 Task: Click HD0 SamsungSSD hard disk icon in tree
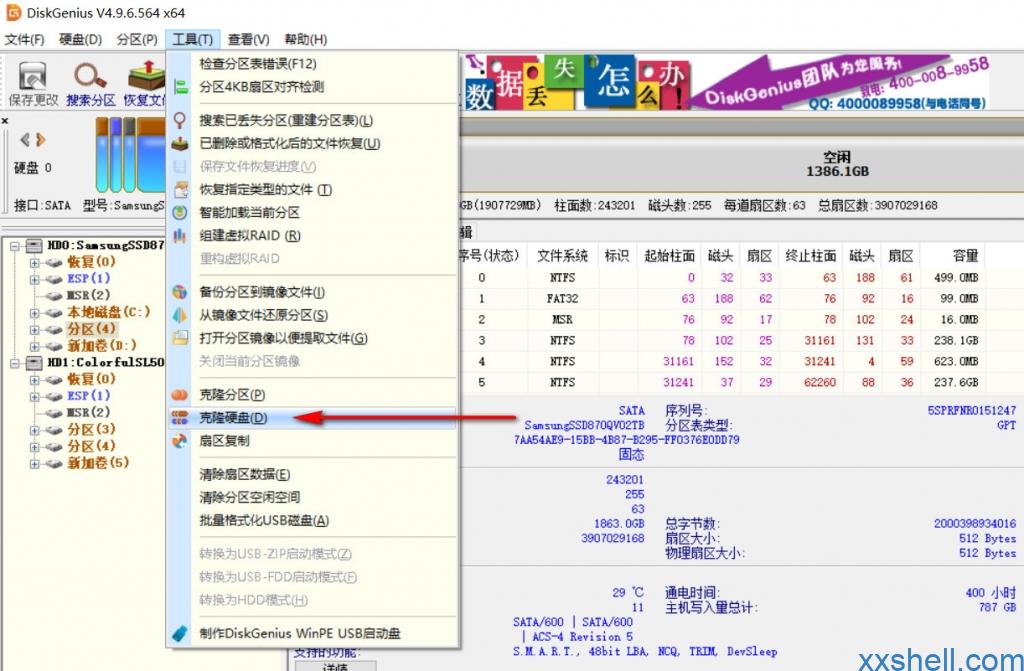[x=33, y=246]
